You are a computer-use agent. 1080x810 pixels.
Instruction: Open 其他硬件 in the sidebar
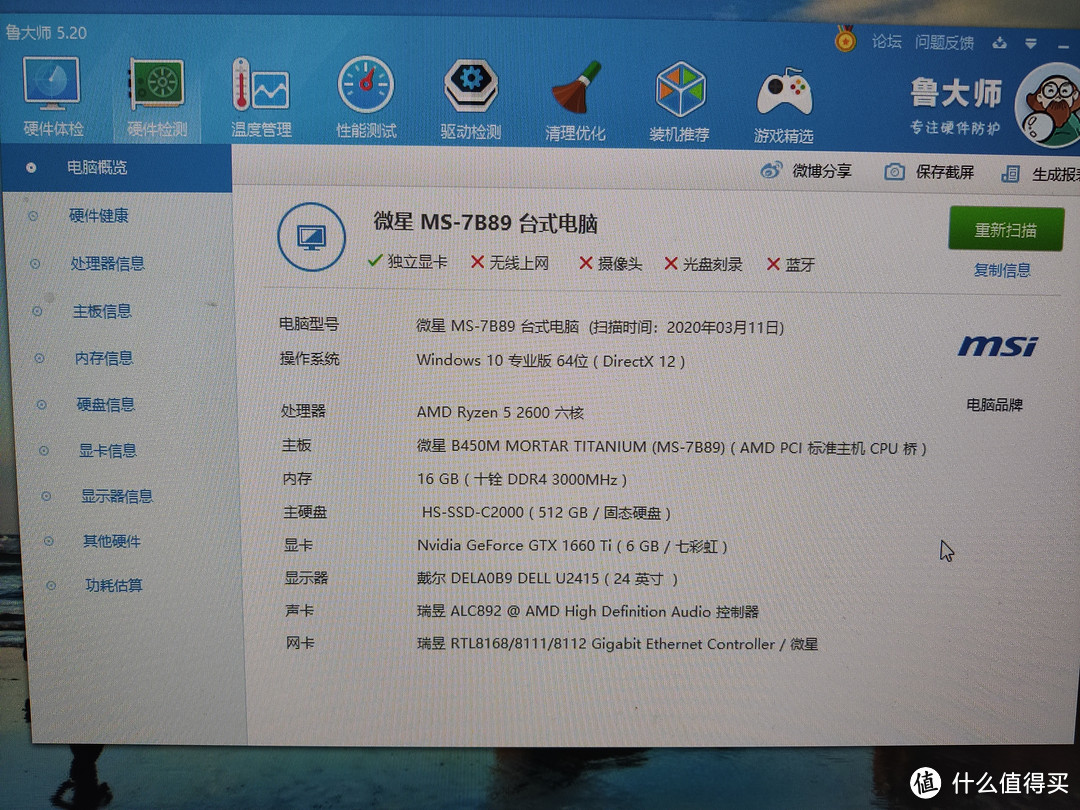pos(112,541)
